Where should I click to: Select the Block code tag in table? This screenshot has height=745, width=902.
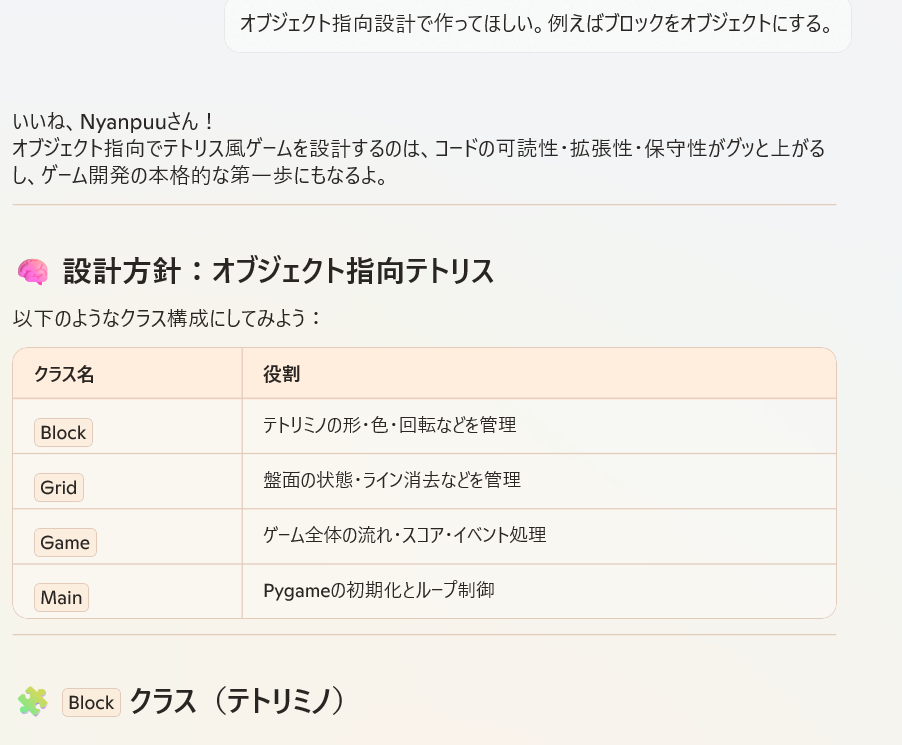tap(63, 433)
